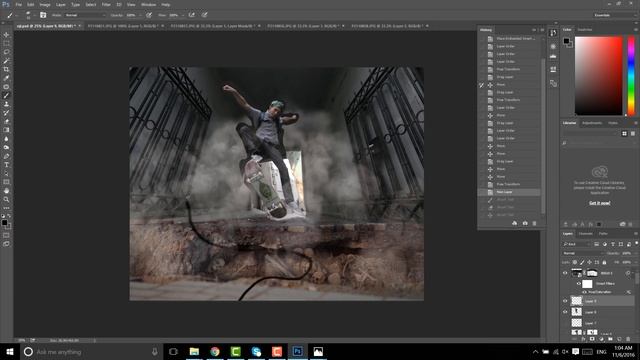Screen dimensions: 640x360
Task: Select the Gradient tool
Action: pyautogui.click(x=6, y=130)
